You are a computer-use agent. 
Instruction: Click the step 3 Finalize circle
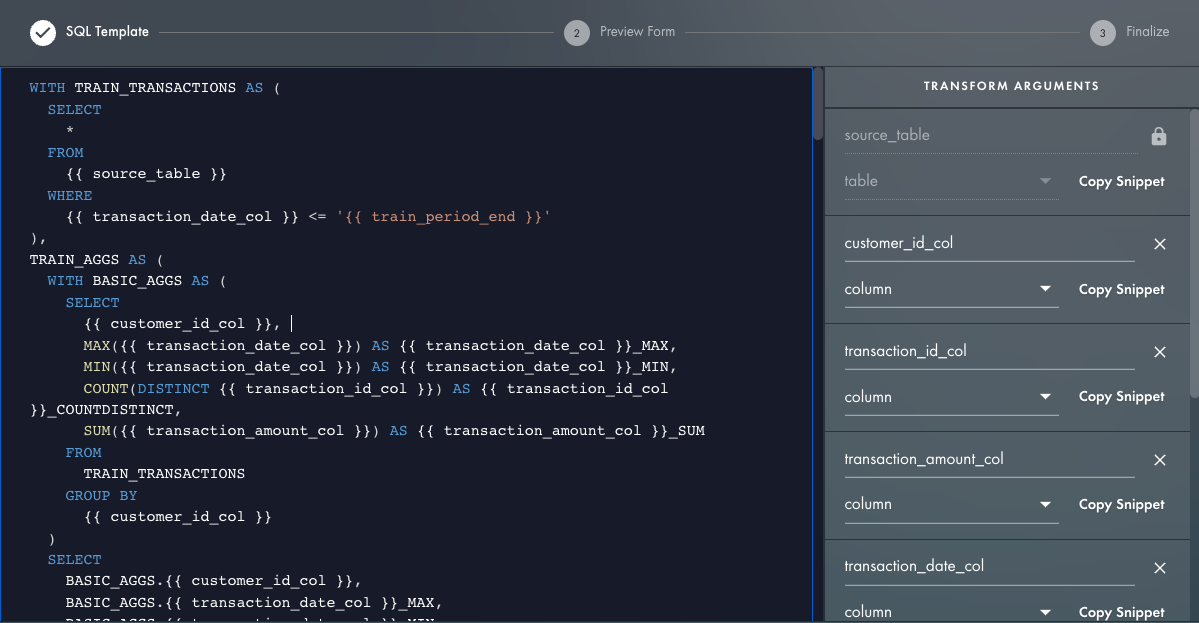(1102, 33)
